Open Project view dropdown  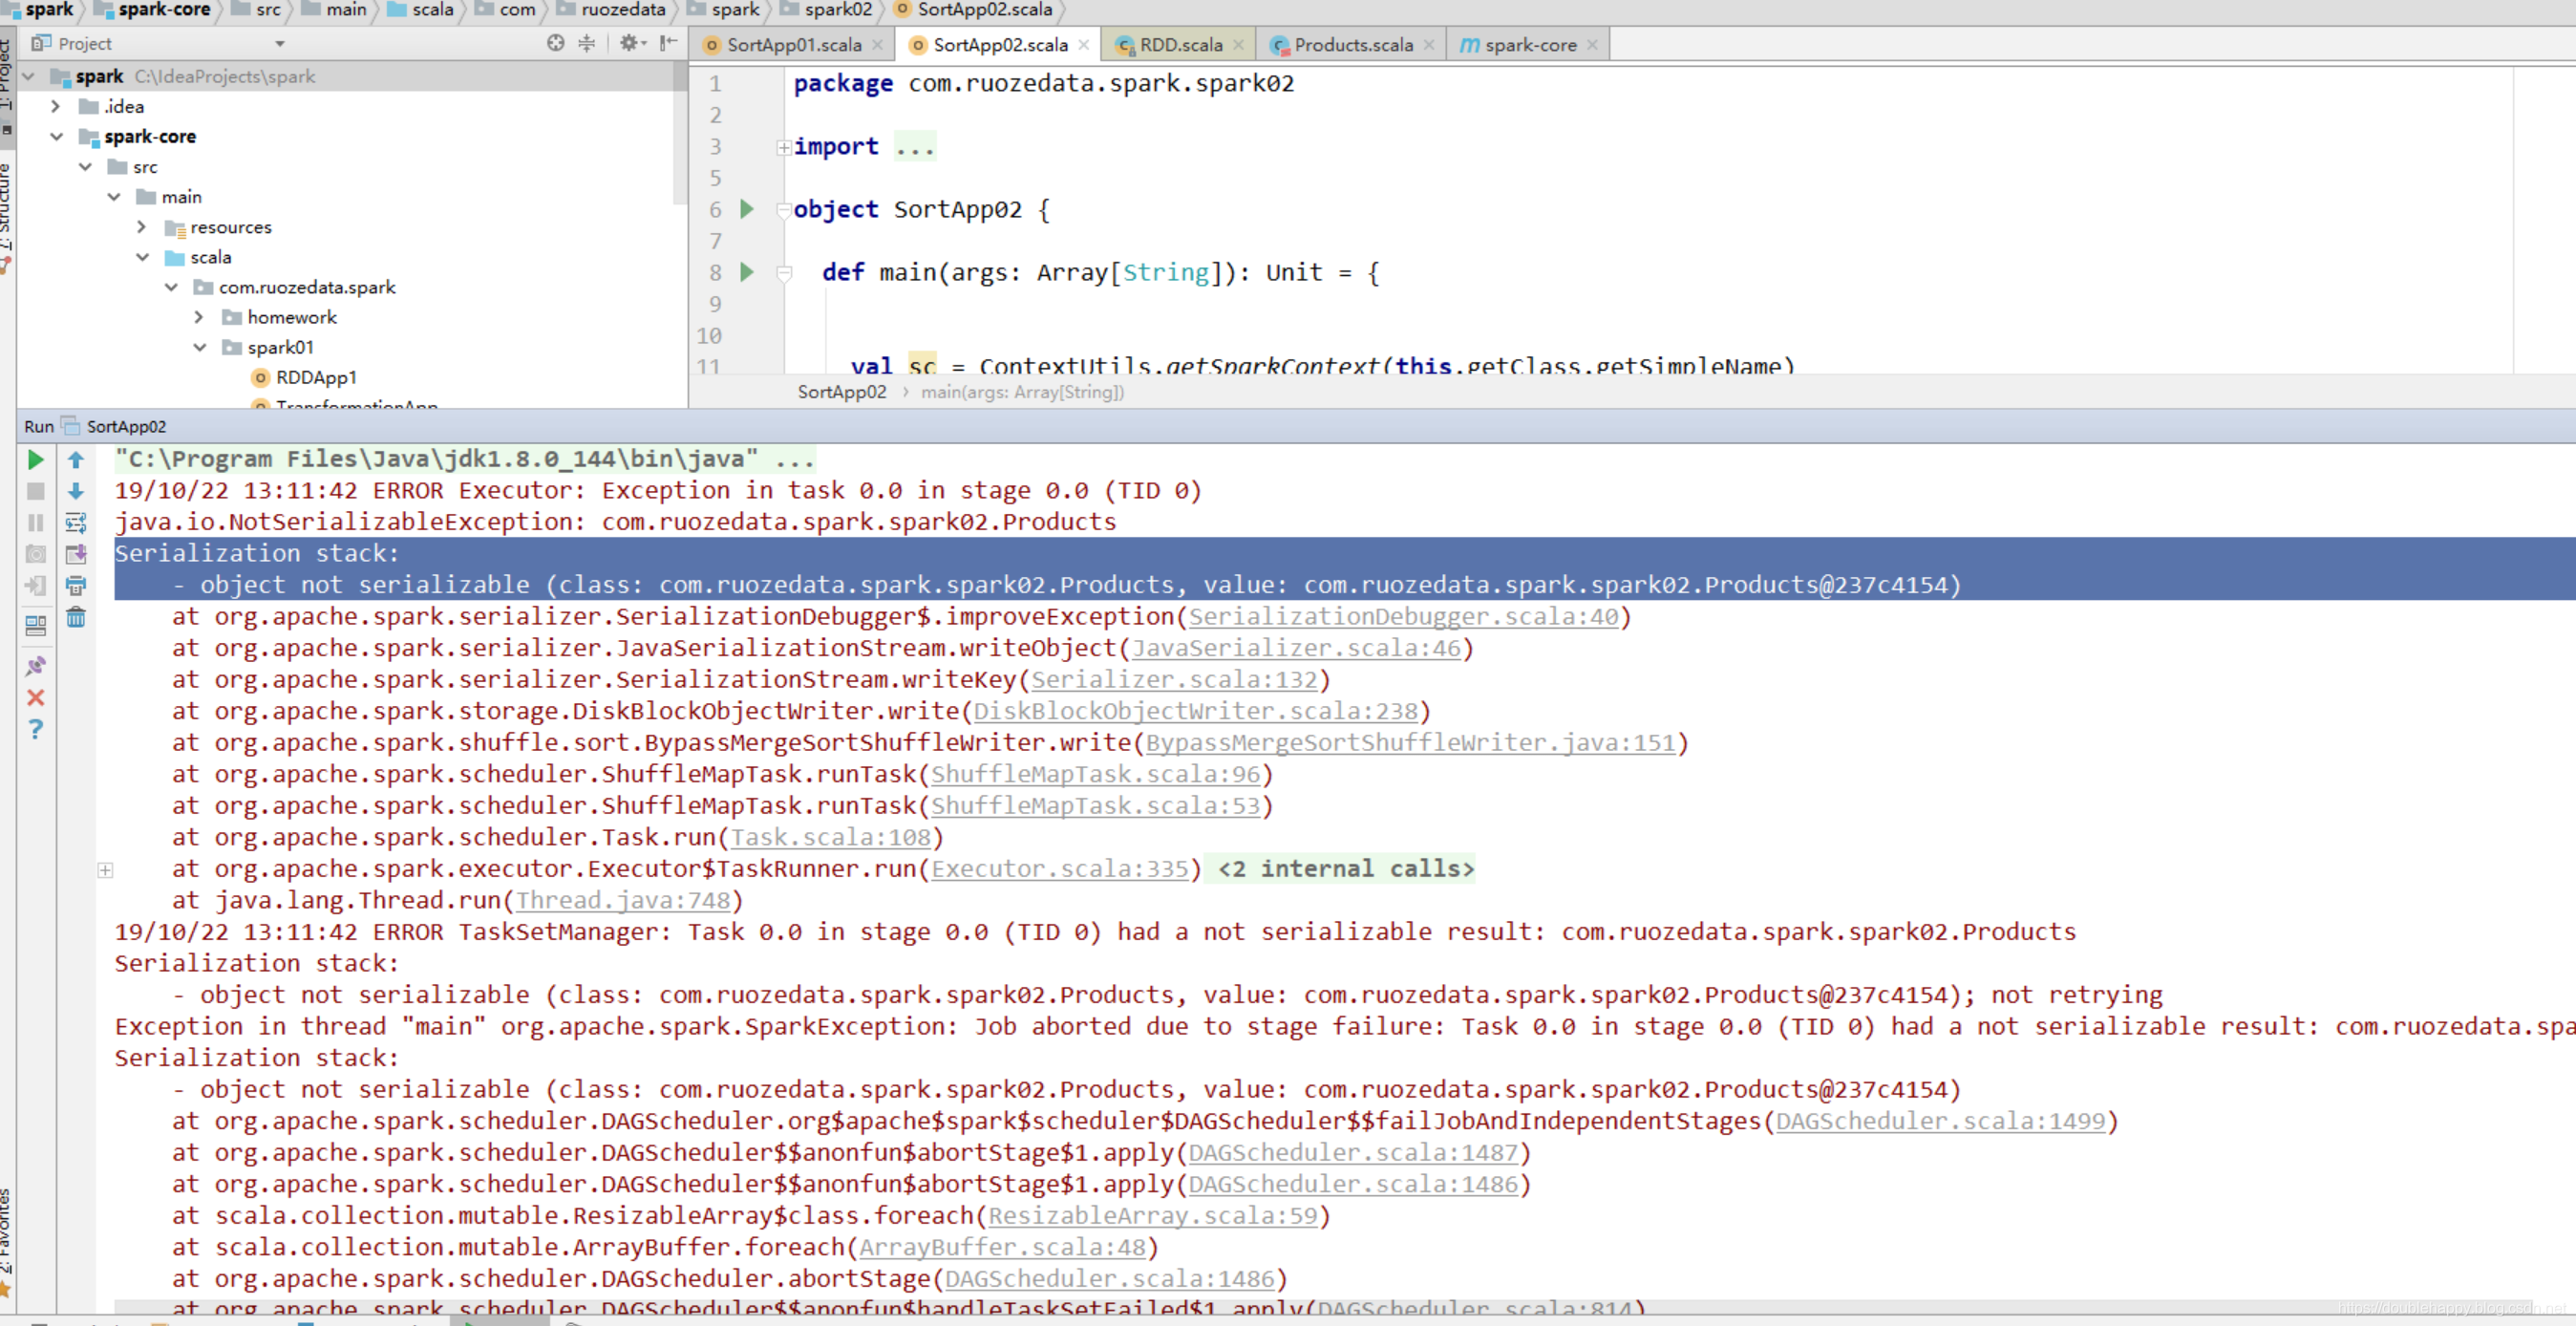click(280, 44)
